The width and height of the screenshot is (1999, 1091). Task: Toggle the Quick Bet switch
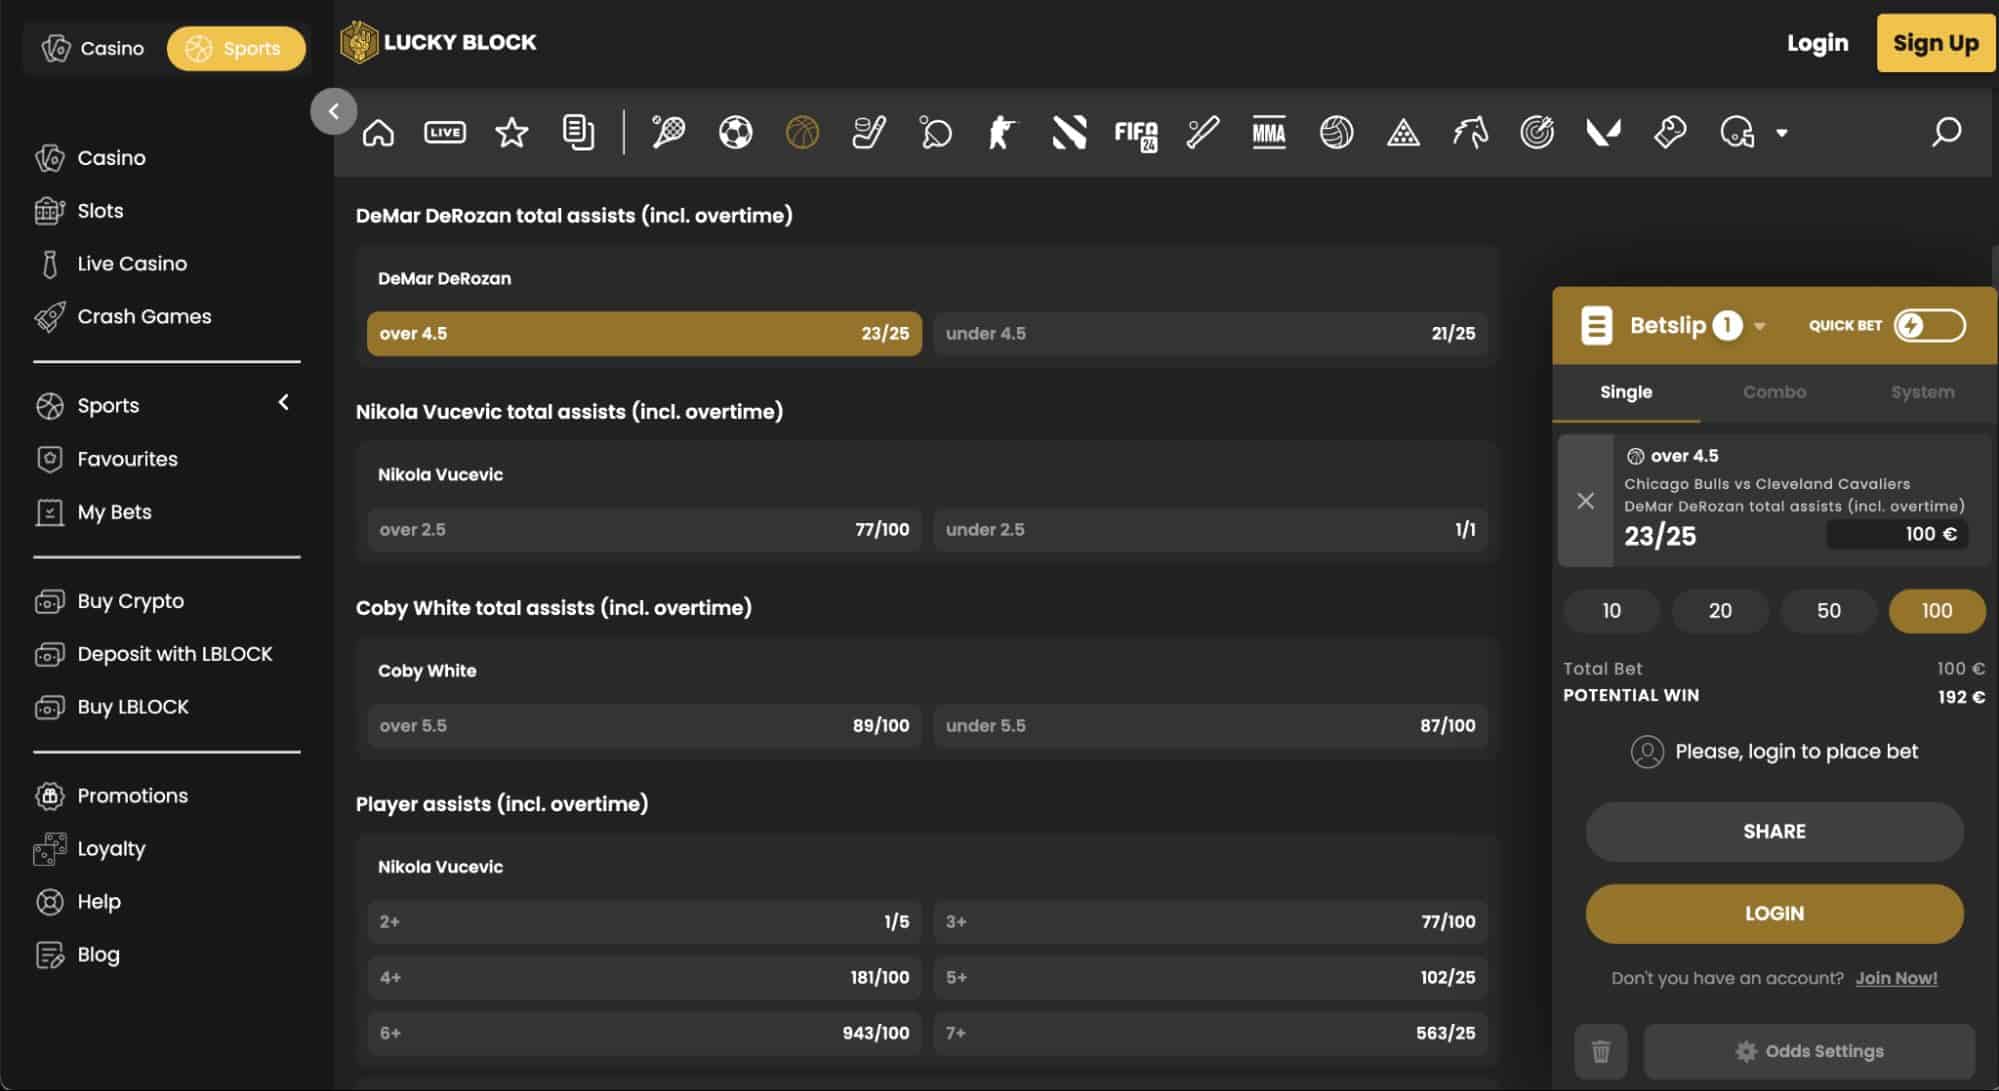coord(1929,325)
